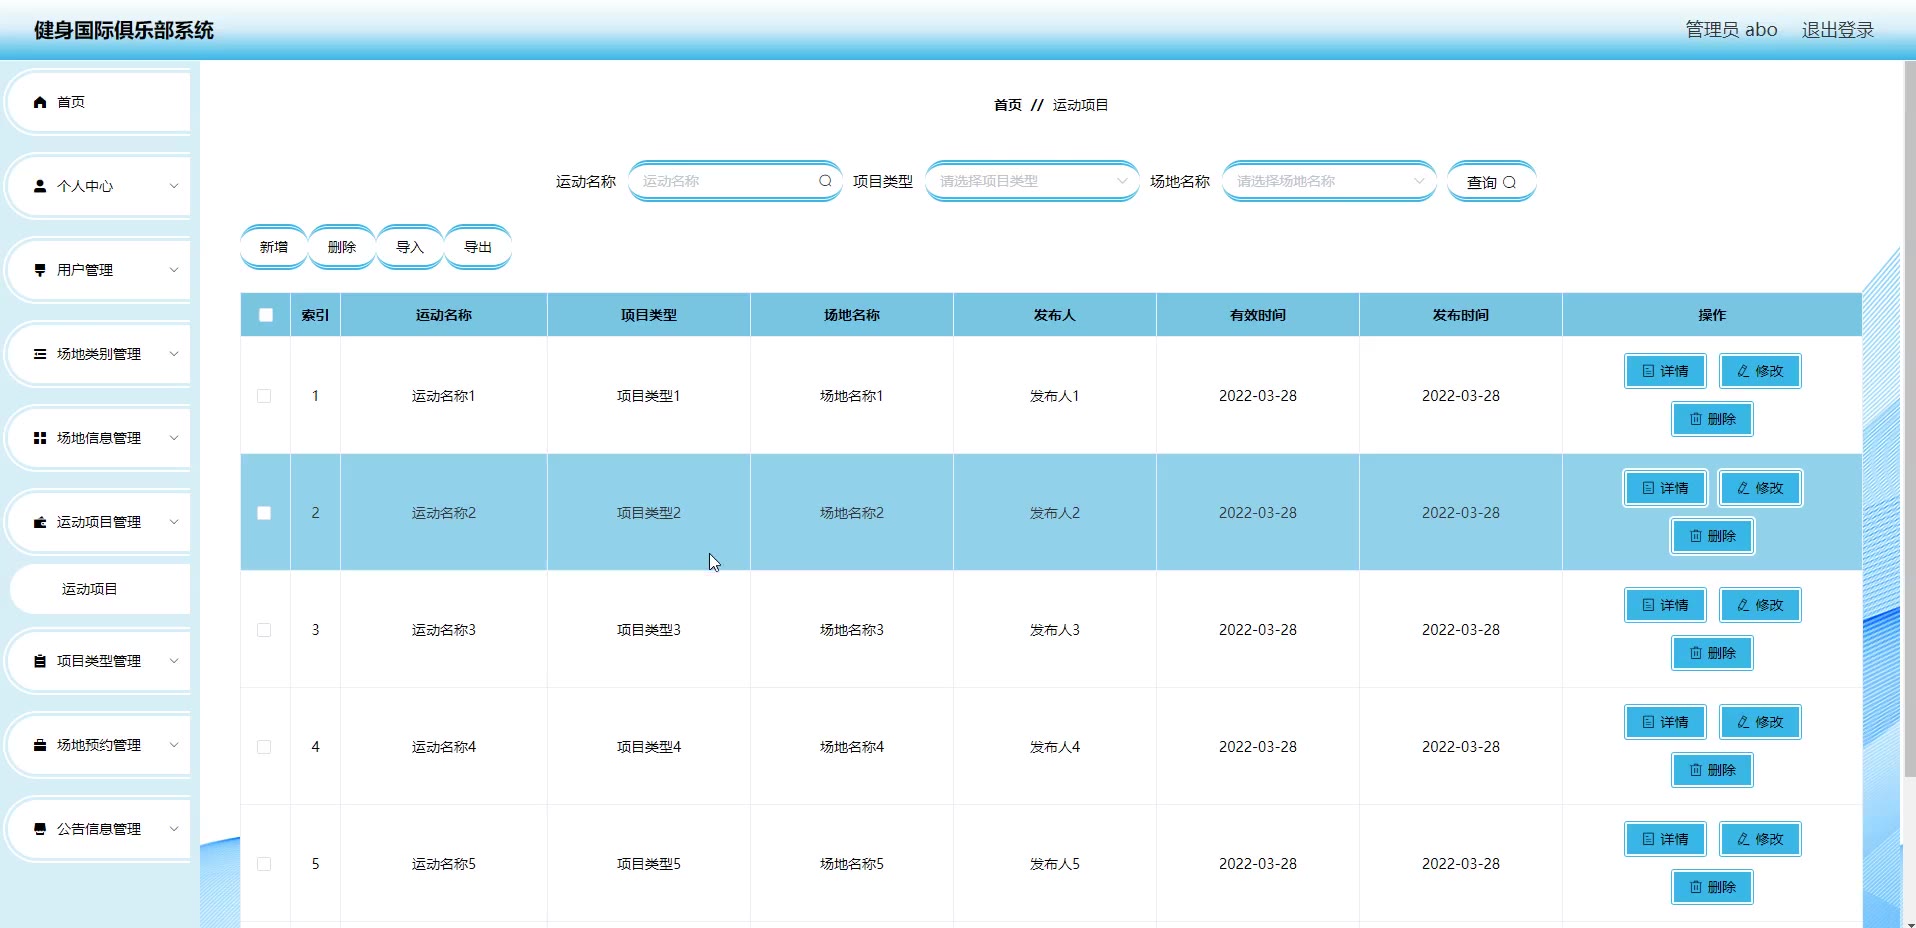Click the 发布时间 column header
Screen dimensions: 1916x928
click(1461, 315)
